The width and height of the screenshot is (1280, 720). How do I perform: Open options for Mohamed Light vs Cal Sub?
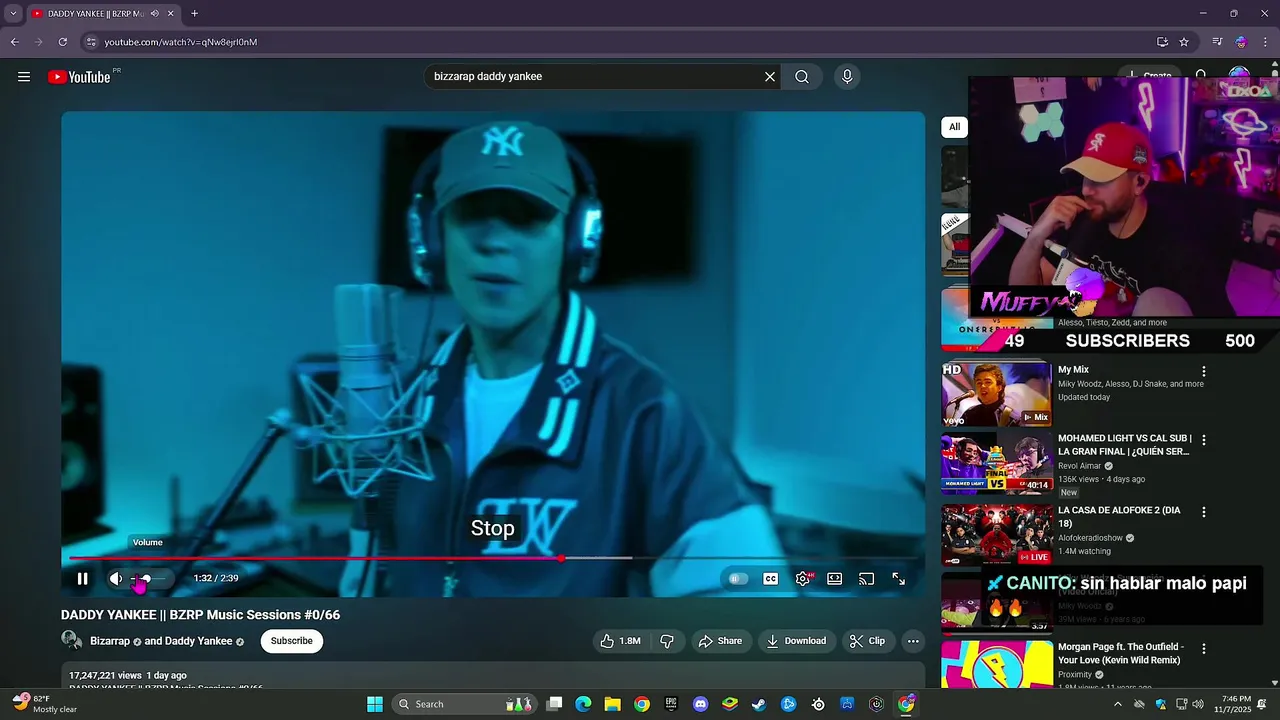click(1204, 440)
